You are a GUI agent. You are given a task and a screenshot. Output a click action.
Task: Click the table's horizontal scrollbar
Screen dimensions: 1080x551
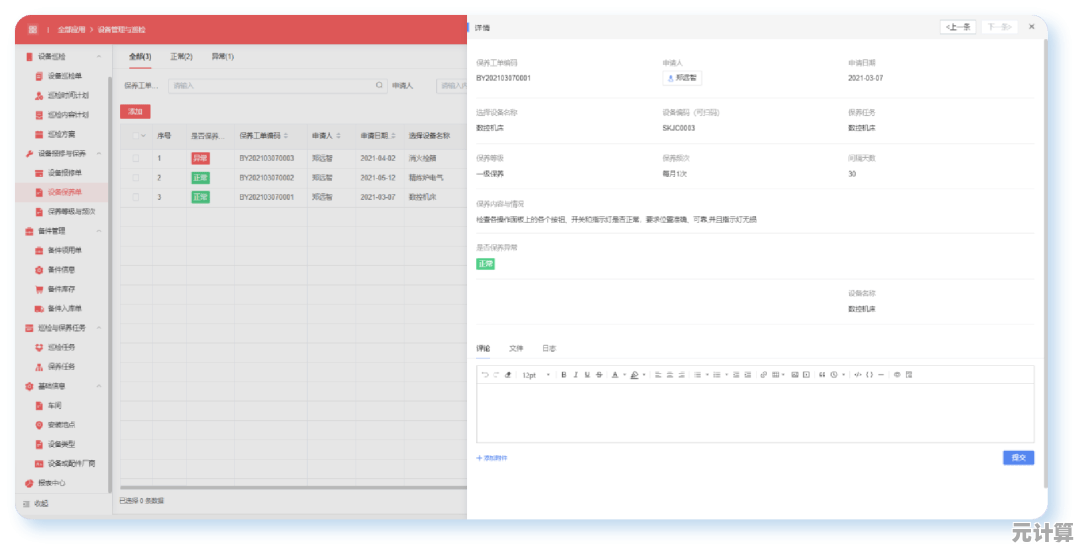[x=293, y=488]
